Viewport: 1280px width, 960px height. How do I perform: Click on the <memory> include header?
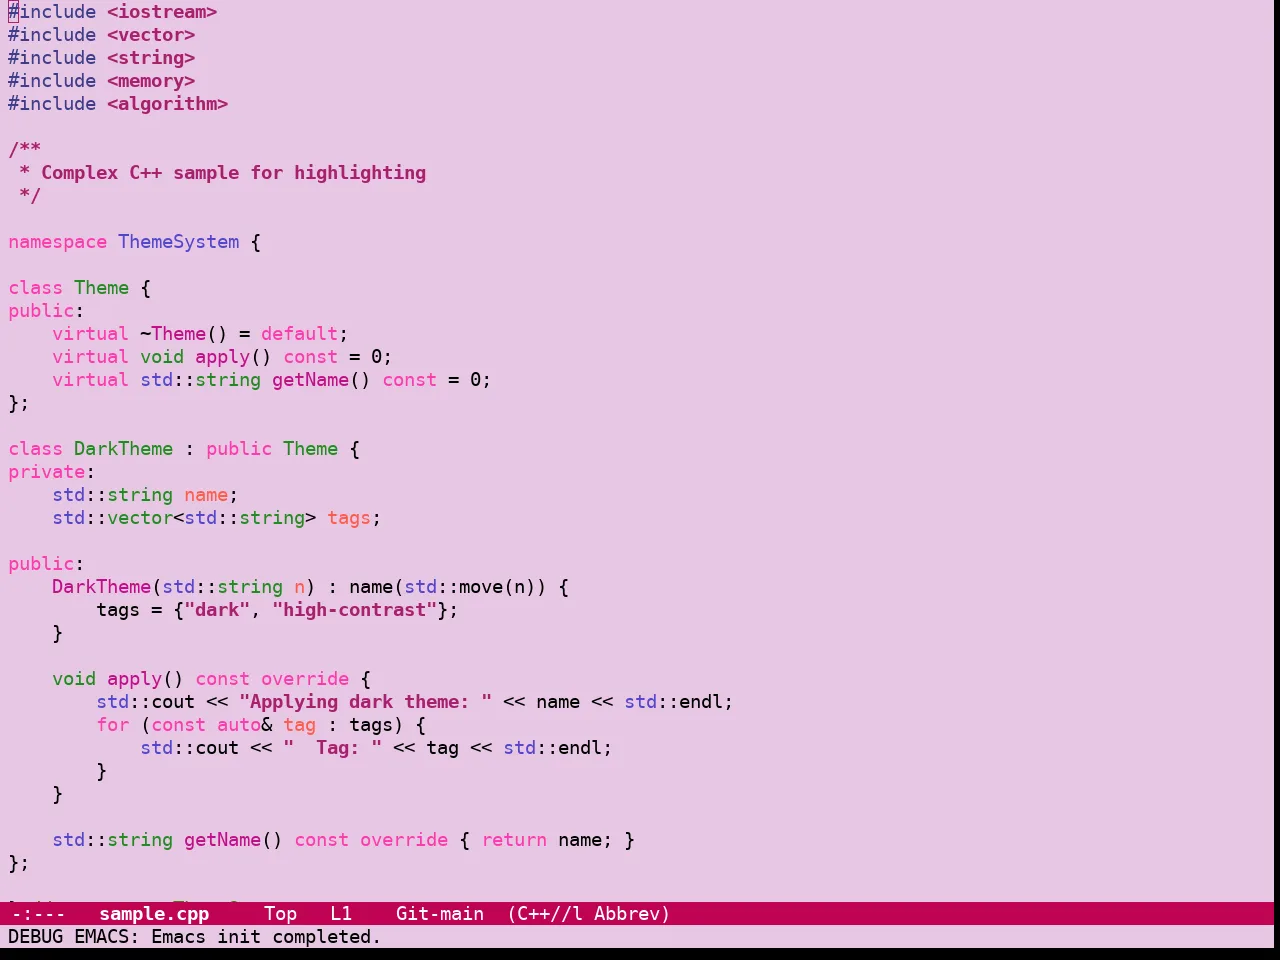151,81
